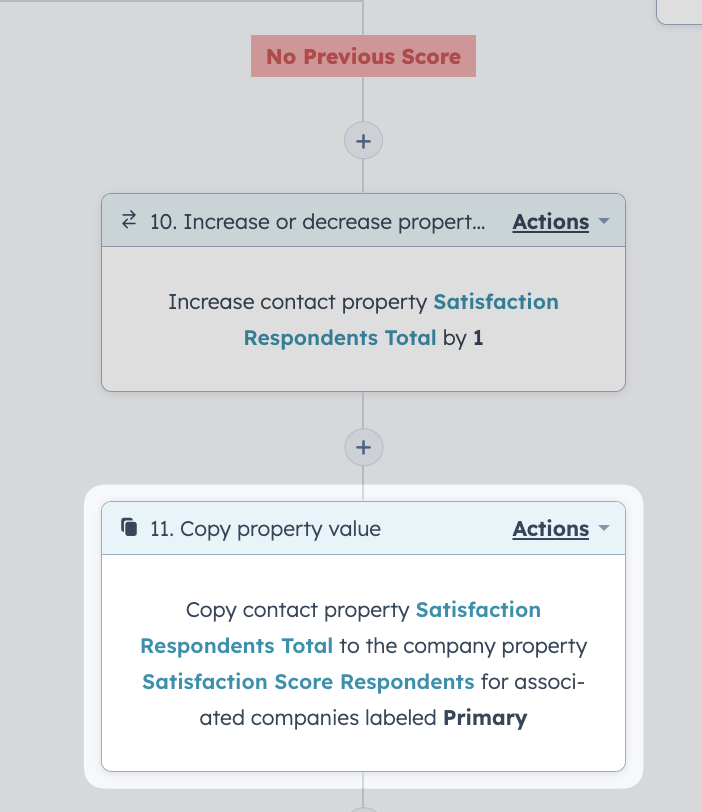Click the copy icon on step 11
This screenshot has height=812, width=702.
129,527
